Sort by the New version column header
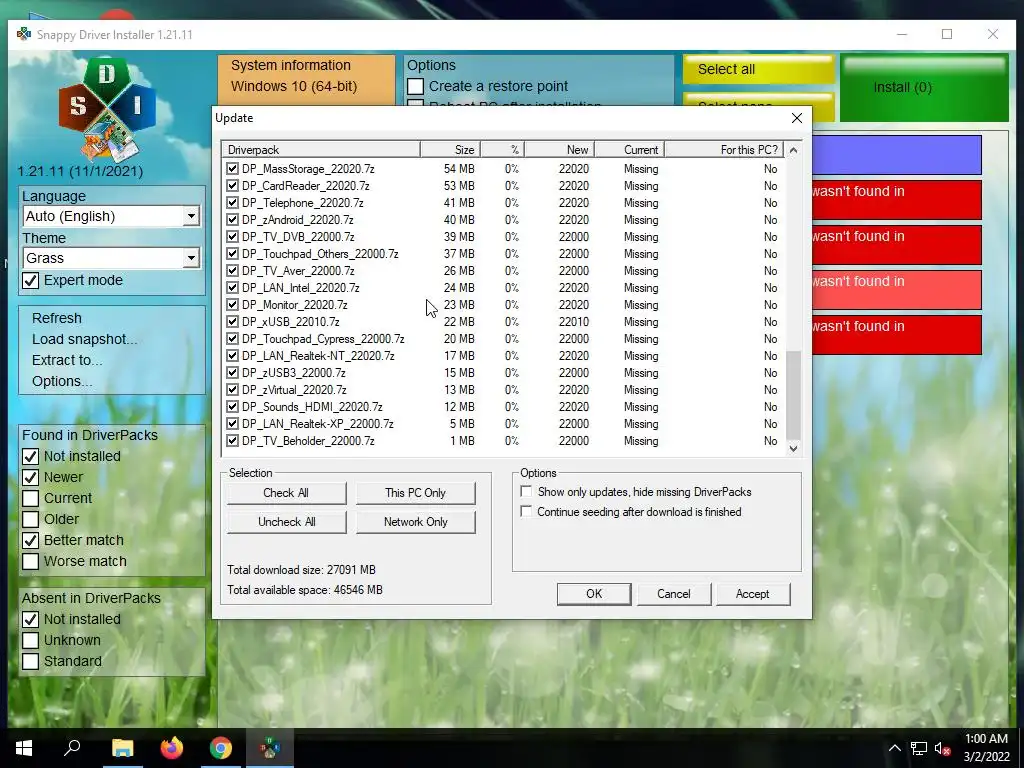Viewport: 1024px width, 768px height. 559,150
